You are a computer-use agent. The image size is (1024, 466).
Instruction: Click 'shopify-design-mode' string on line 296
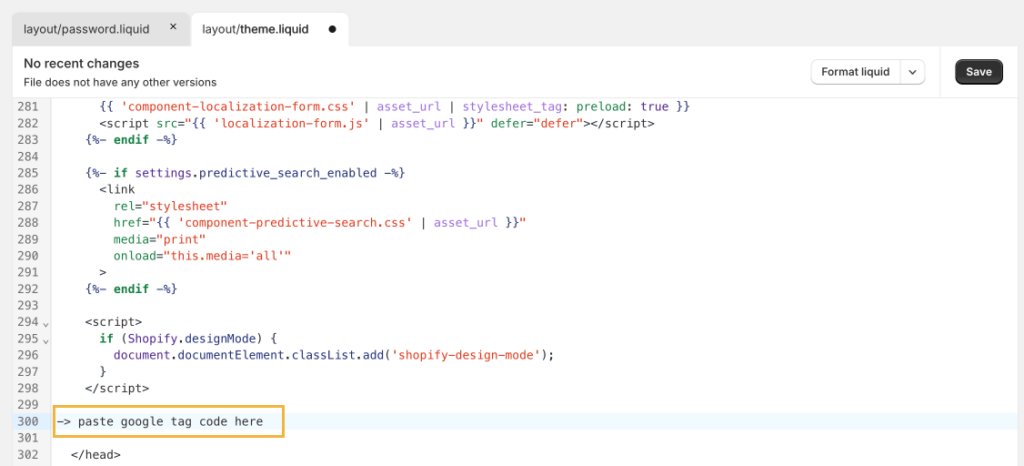[467, 355]
